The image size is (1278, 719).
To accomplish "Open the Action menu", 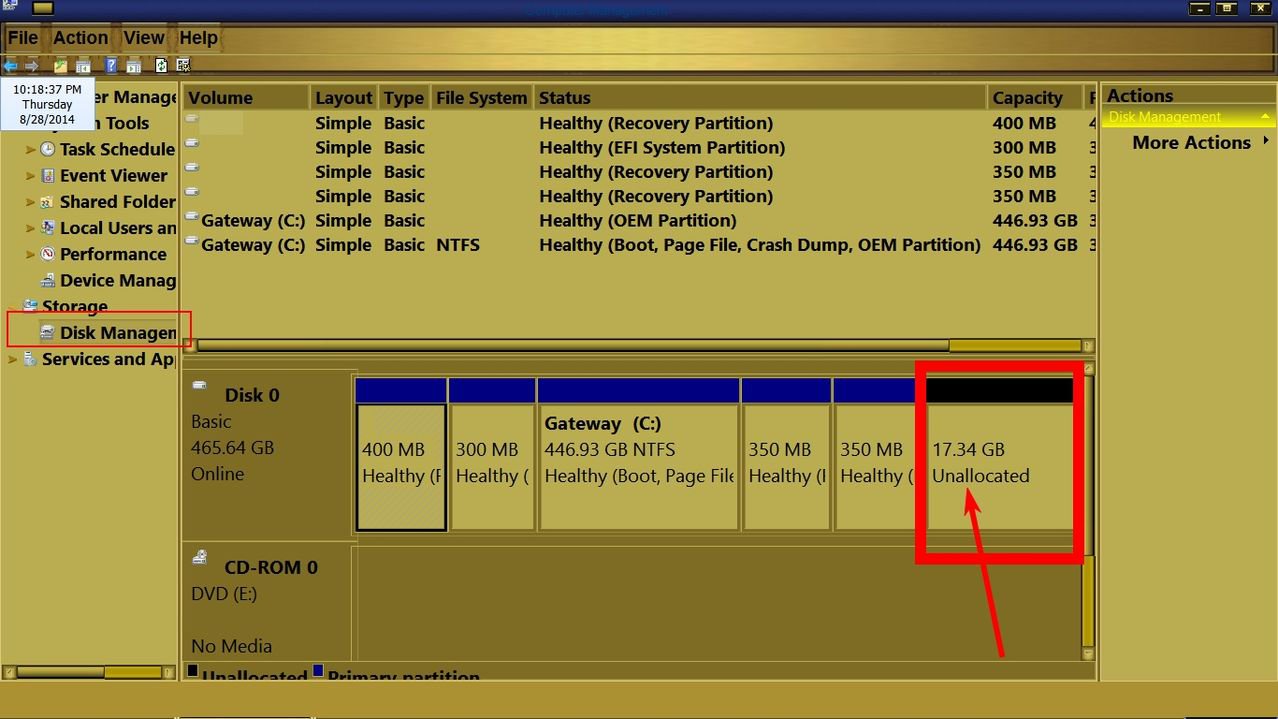I will 80,37.
